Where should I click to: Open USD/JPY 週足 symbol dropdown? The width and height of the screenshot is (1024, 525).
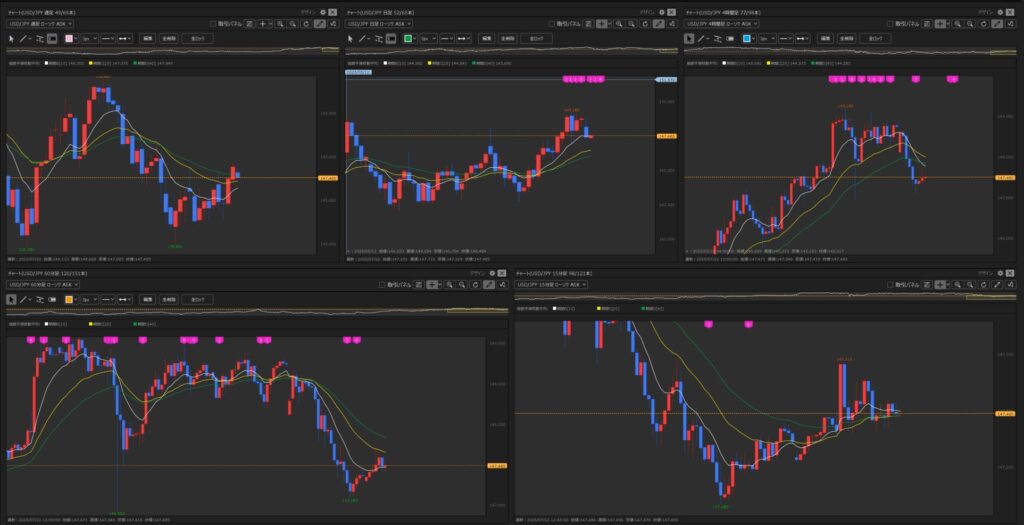coord(40,24)
